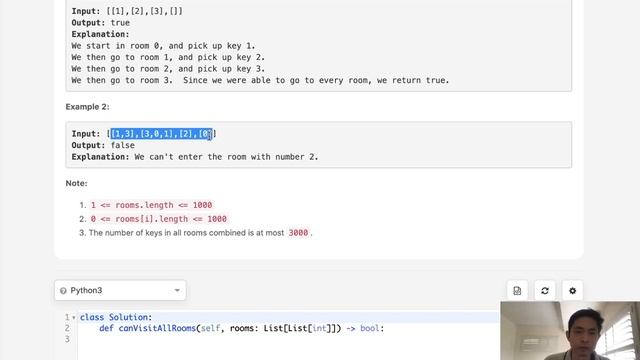The width and height of the screenshot is (640, 360).
Task: Click line number 2 in the gutter
Action: point(67,328)
